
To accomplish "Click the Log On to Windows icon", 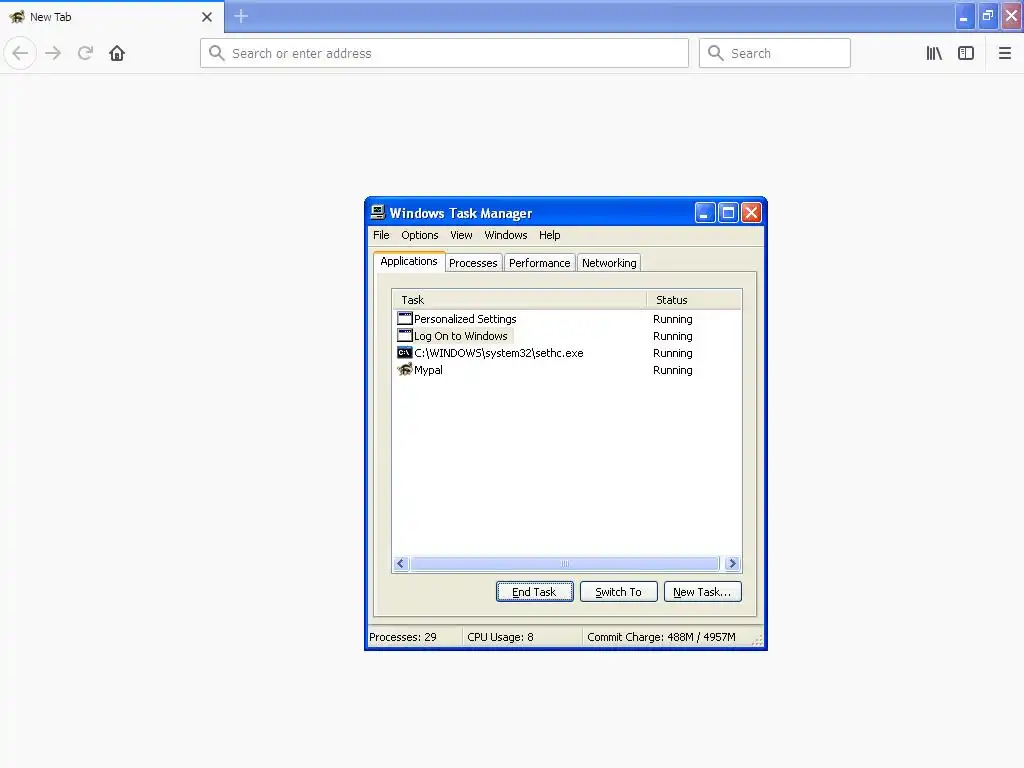I will tap(405, 335).
